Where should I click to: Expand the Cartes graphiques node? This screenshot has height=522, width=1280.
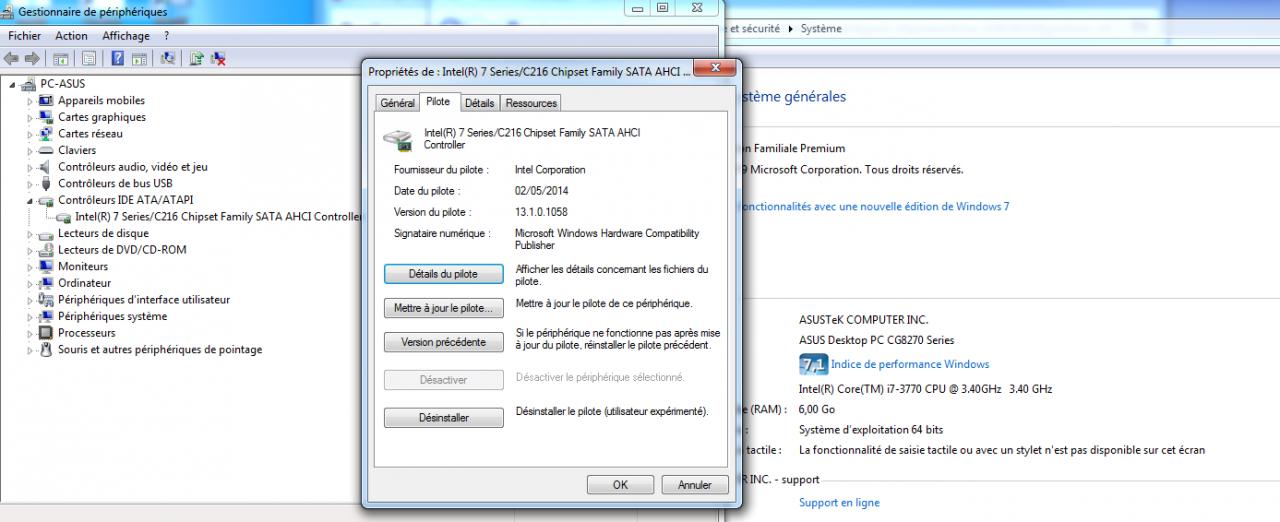pyautogui.click(x=30, y=117)
